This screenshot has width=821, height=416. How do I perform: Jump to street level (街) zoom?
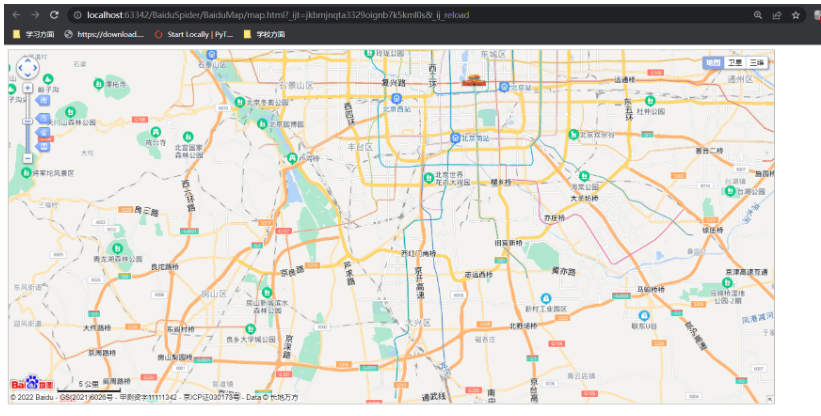point(44,100)
